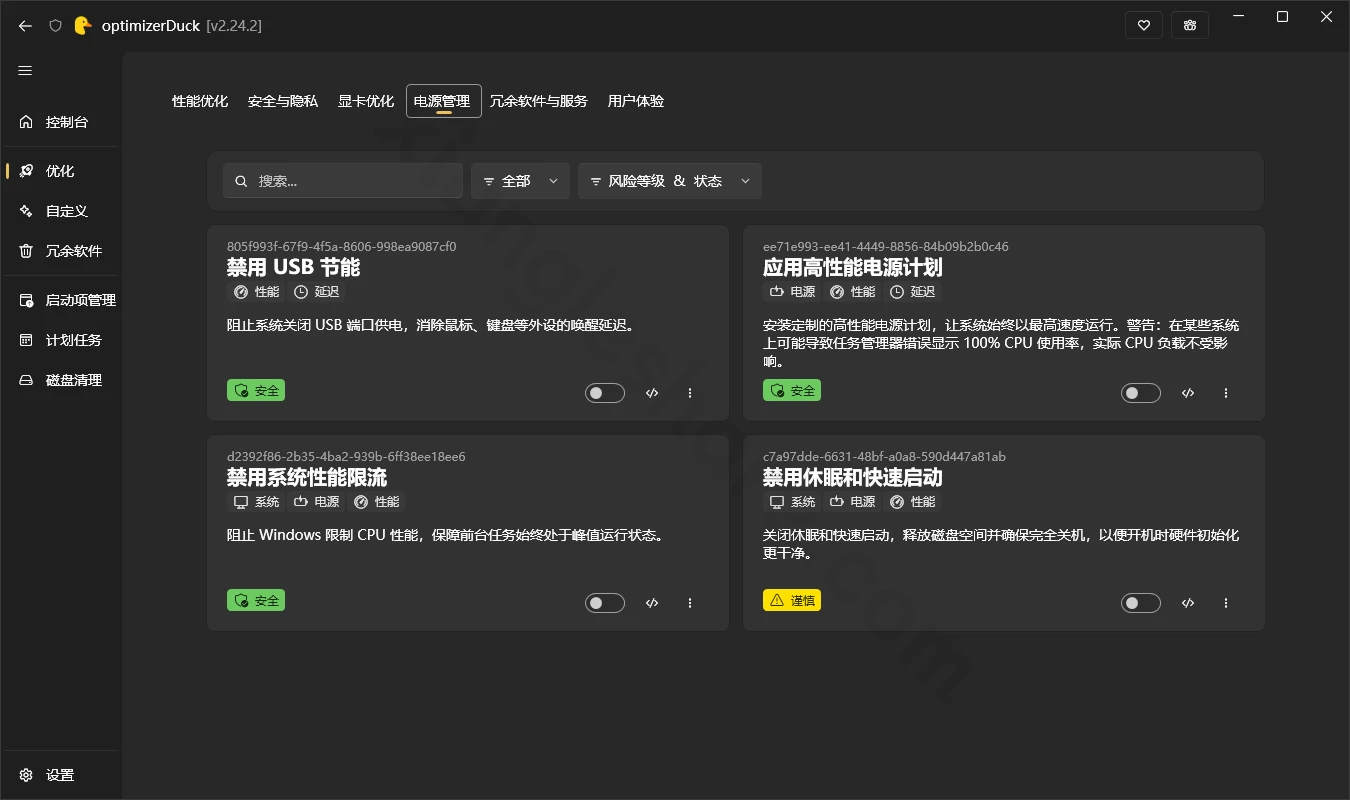The height and width of the screenshot is (800, 1350).
Task: Open more options for 应用高性能电源计划
Action: click(1226, 393)
